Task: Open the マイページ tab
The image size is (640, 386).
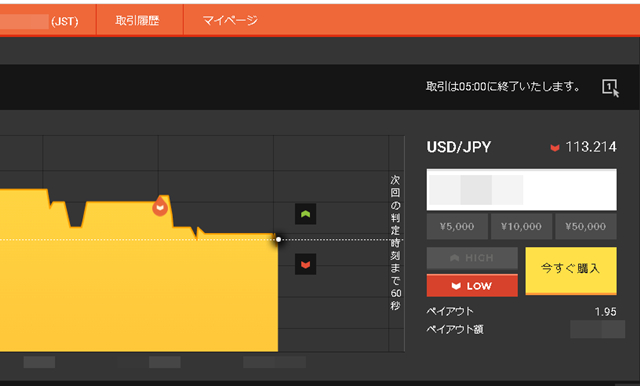Action: [230, 20]
